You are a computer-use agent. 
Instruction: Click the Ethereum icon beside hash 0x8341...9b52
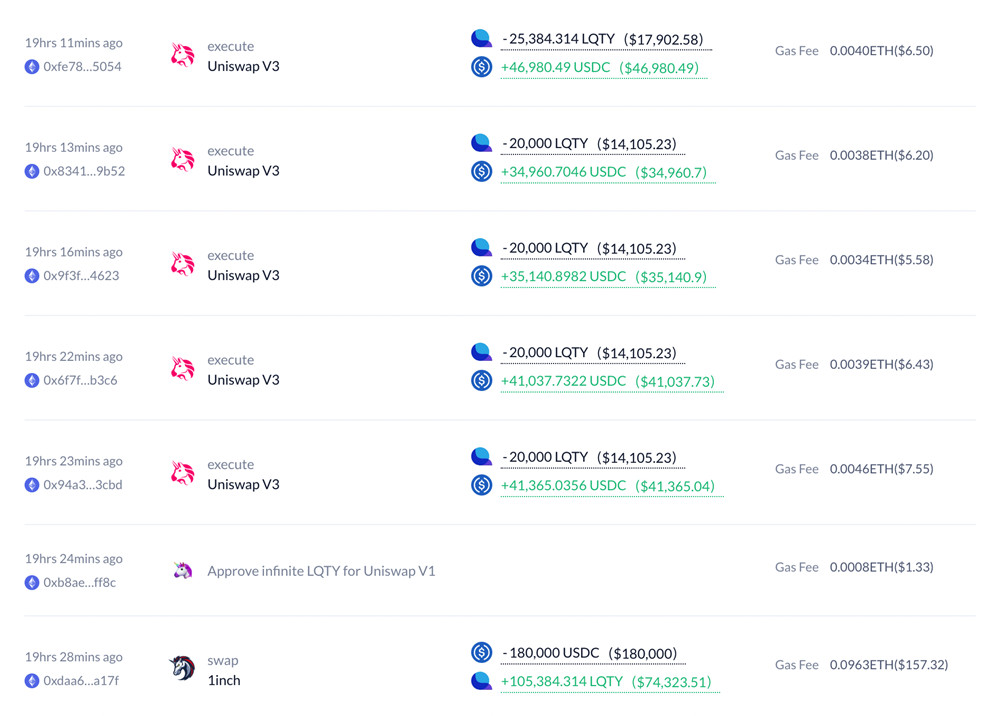32,171
